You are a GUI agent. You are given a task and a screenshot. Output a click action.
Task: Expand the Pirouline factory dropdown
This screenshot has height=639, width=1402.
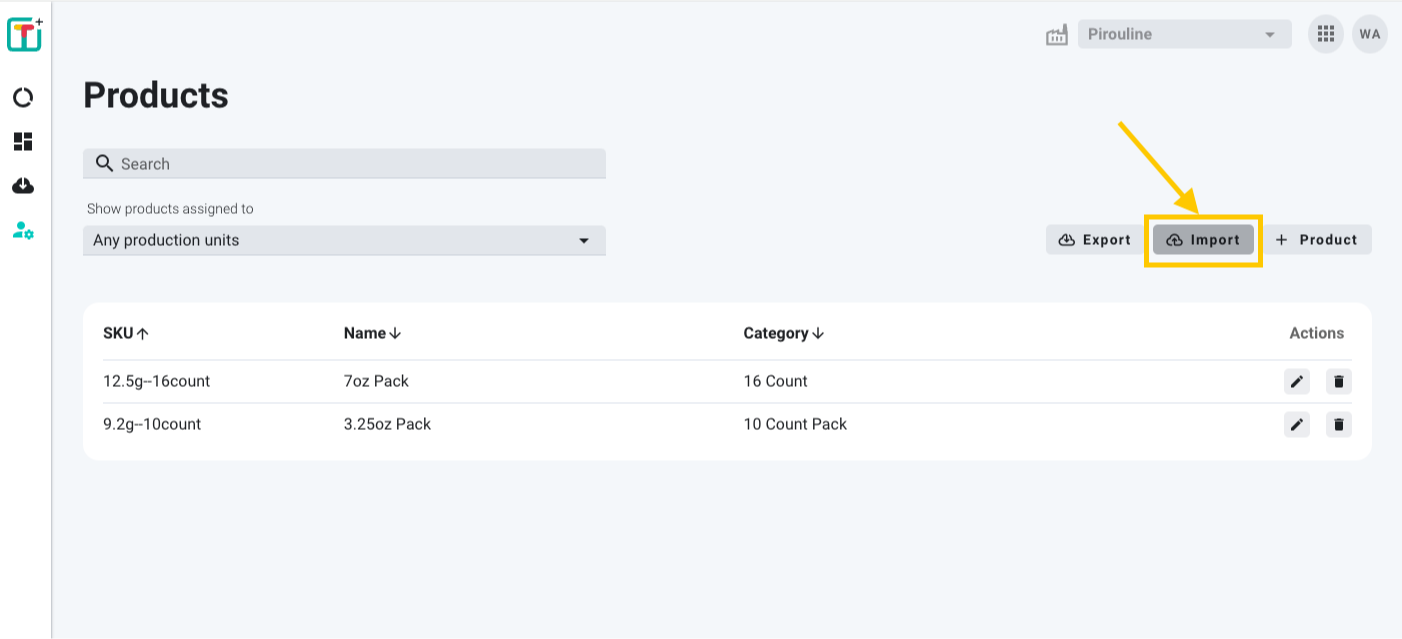pyautogui.click(x=1184, y=34)
